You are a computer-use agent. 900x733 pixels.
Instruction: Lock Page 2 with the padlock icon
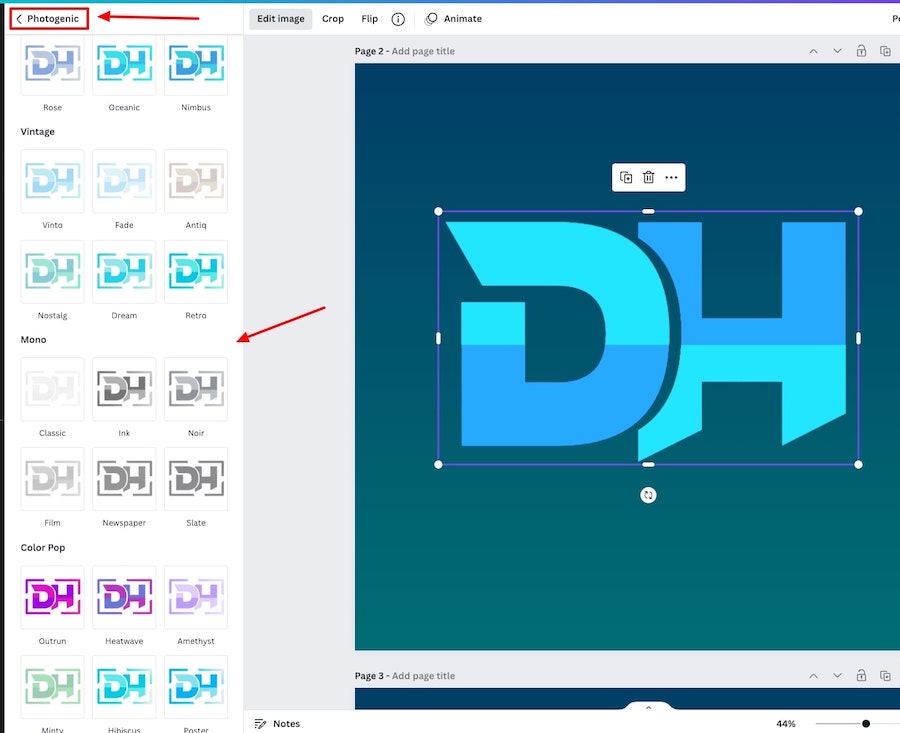coord(861,51)
